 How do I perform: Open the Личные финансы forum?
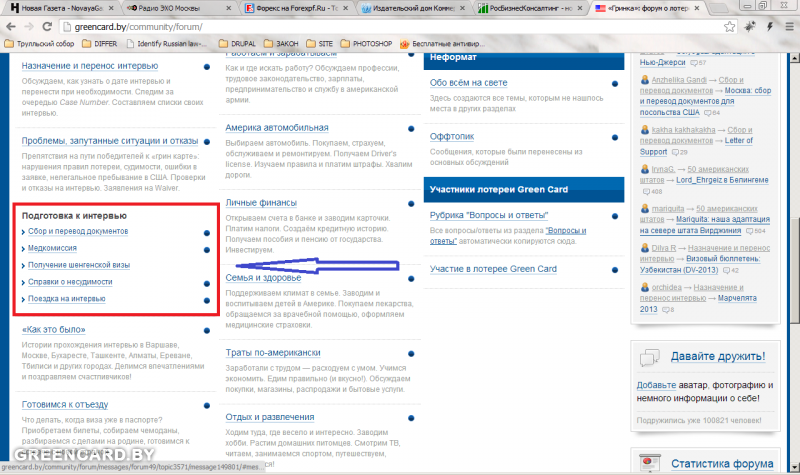point(261,203)
